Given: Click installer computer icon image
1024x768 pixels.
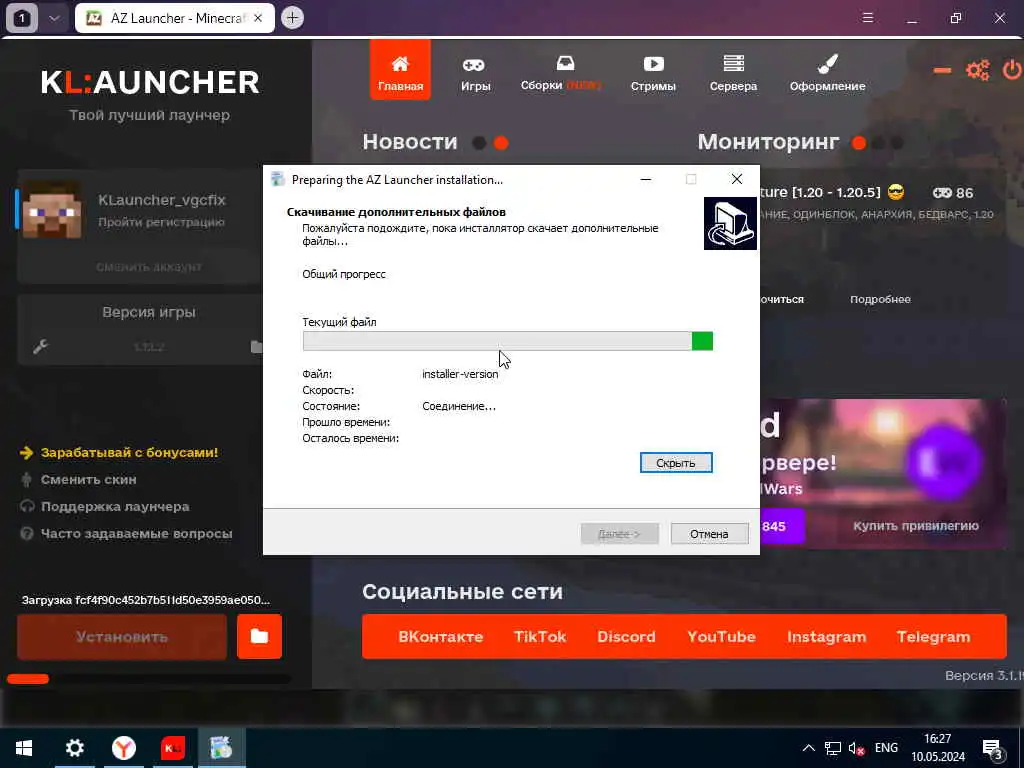Looking at the screenshot, I should point(730,223).
